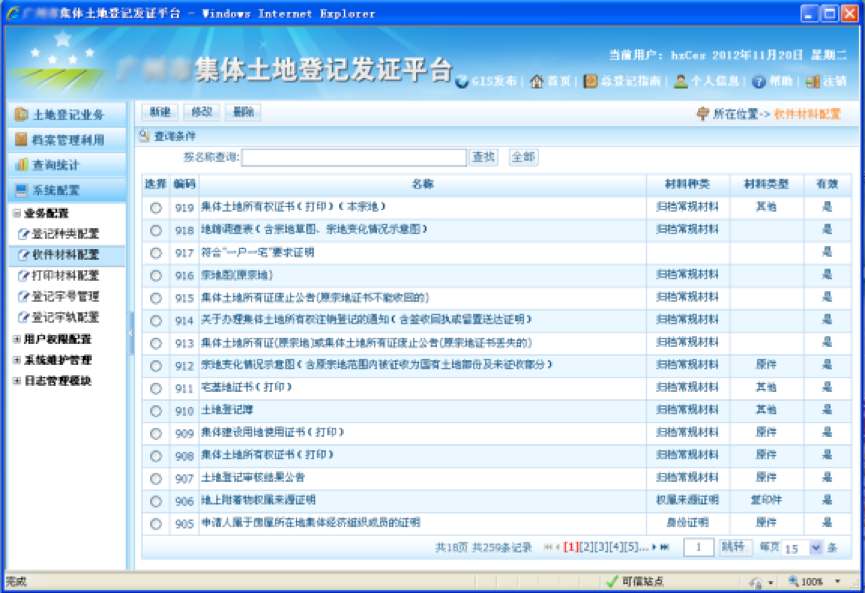Click the 按名称查询 text input field
865x593 pixels.
[x=354, y=157]
